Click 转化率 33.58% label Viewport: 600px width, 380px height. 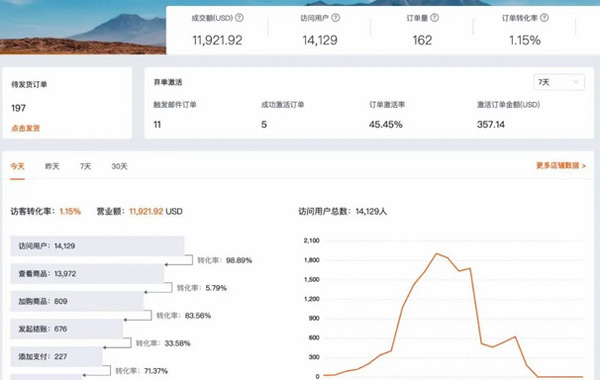pos(163,343)
